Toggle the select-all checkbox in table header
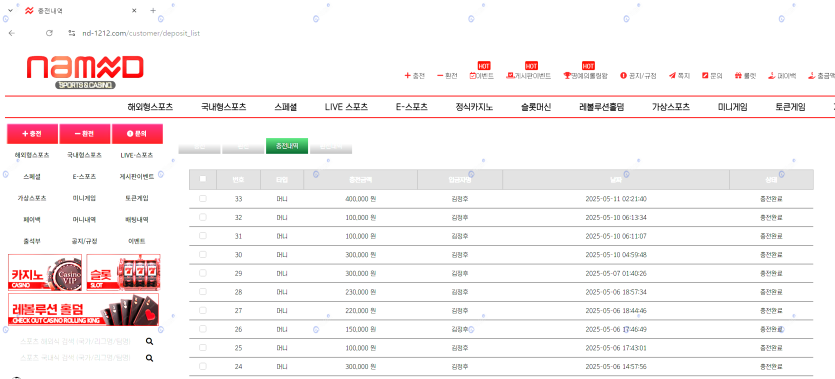Screen dimensions: 835x379 pos(202,179)
